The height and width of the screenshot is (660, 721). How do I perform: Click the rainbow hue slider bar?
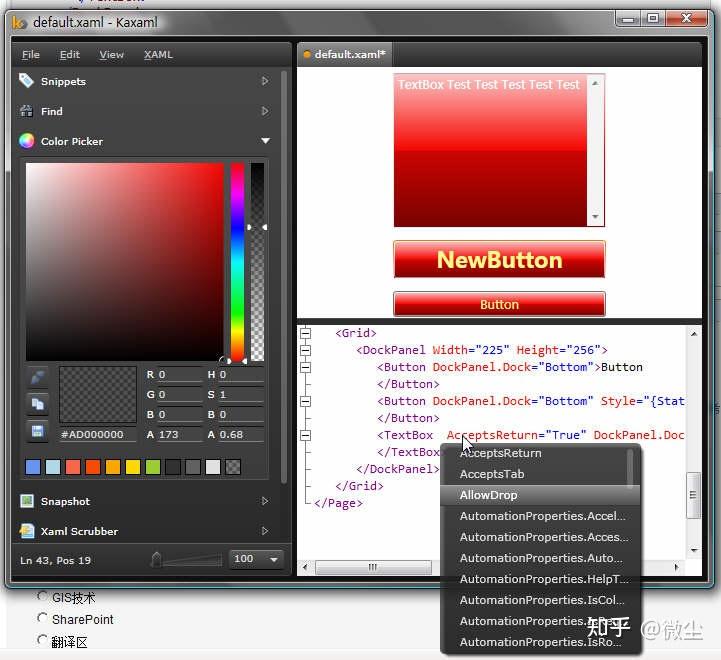point(237,262)
